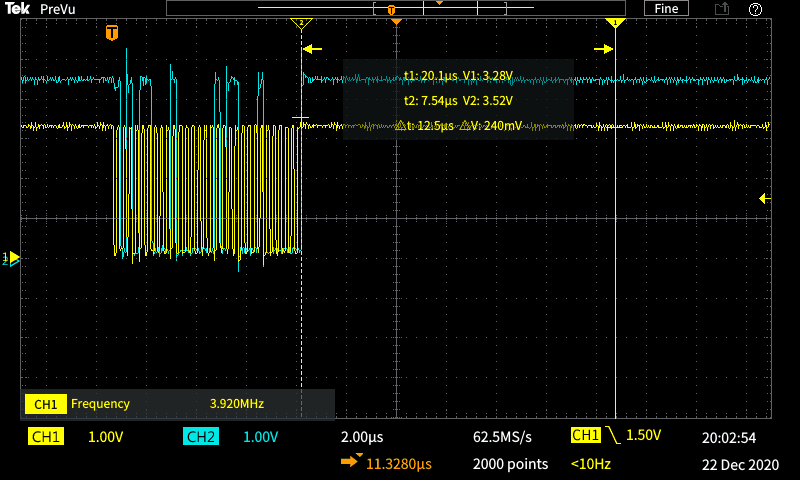Open the 2000 points record length setting
This screenshot has width=800, height=480.
click(510, 463)
